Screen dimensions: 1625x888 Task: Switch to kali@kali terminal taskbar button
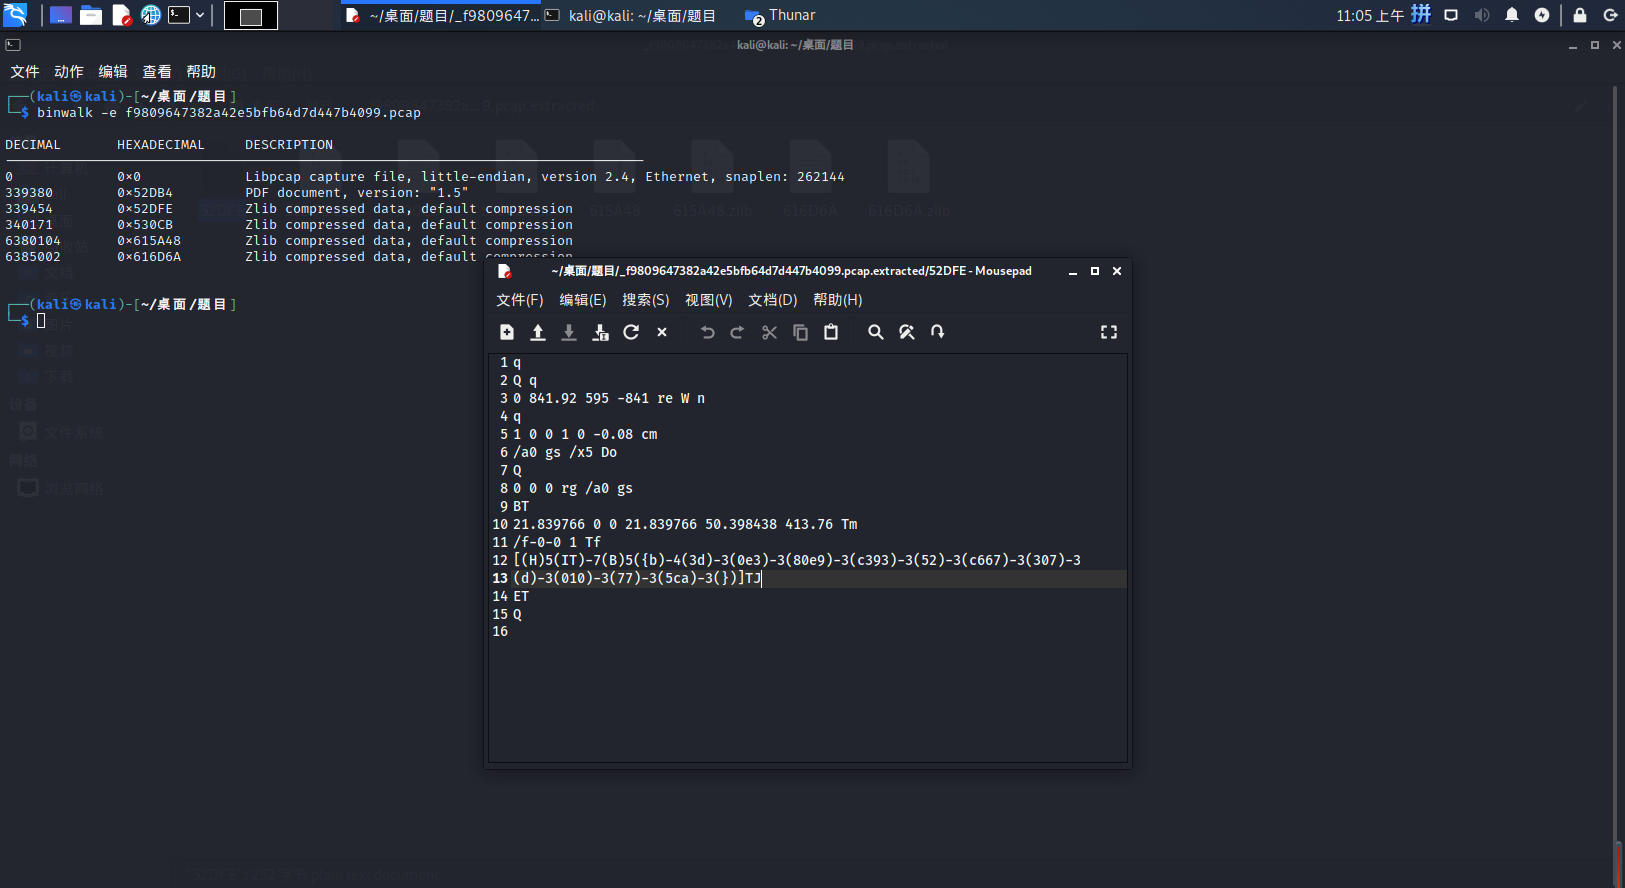click(630, 15)
